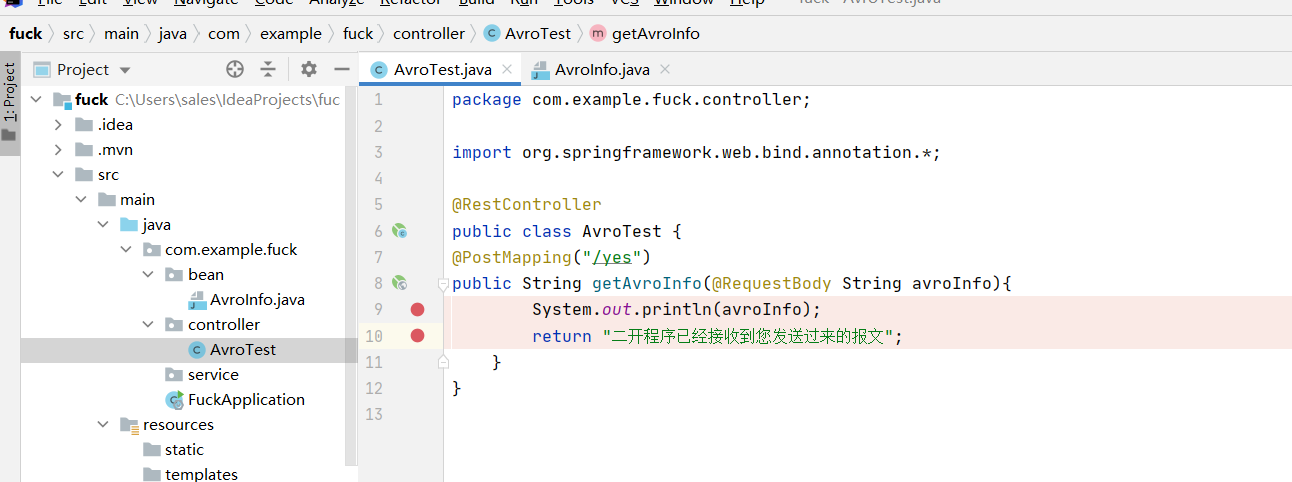
Task: Click the FuckApplication Spring class icon
Action: (175, 400)
